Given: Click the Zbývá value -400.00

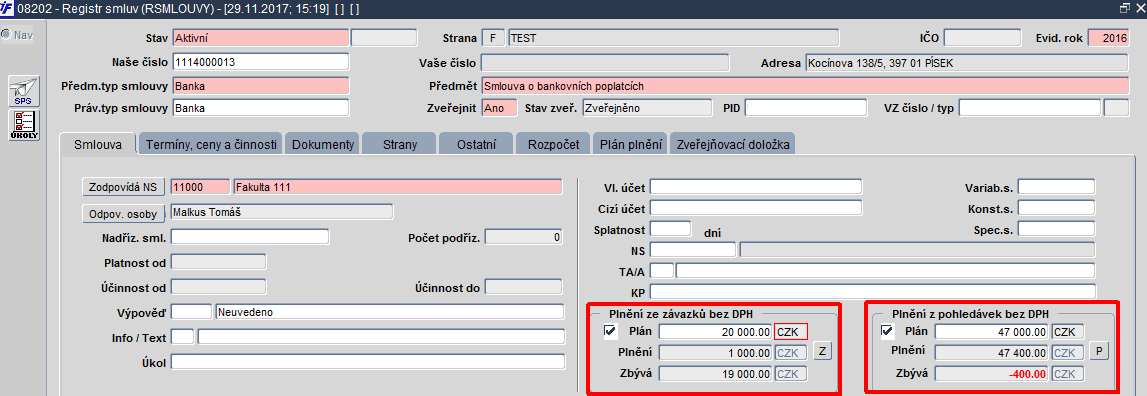Looking at the screenshot, I should 991,373.
